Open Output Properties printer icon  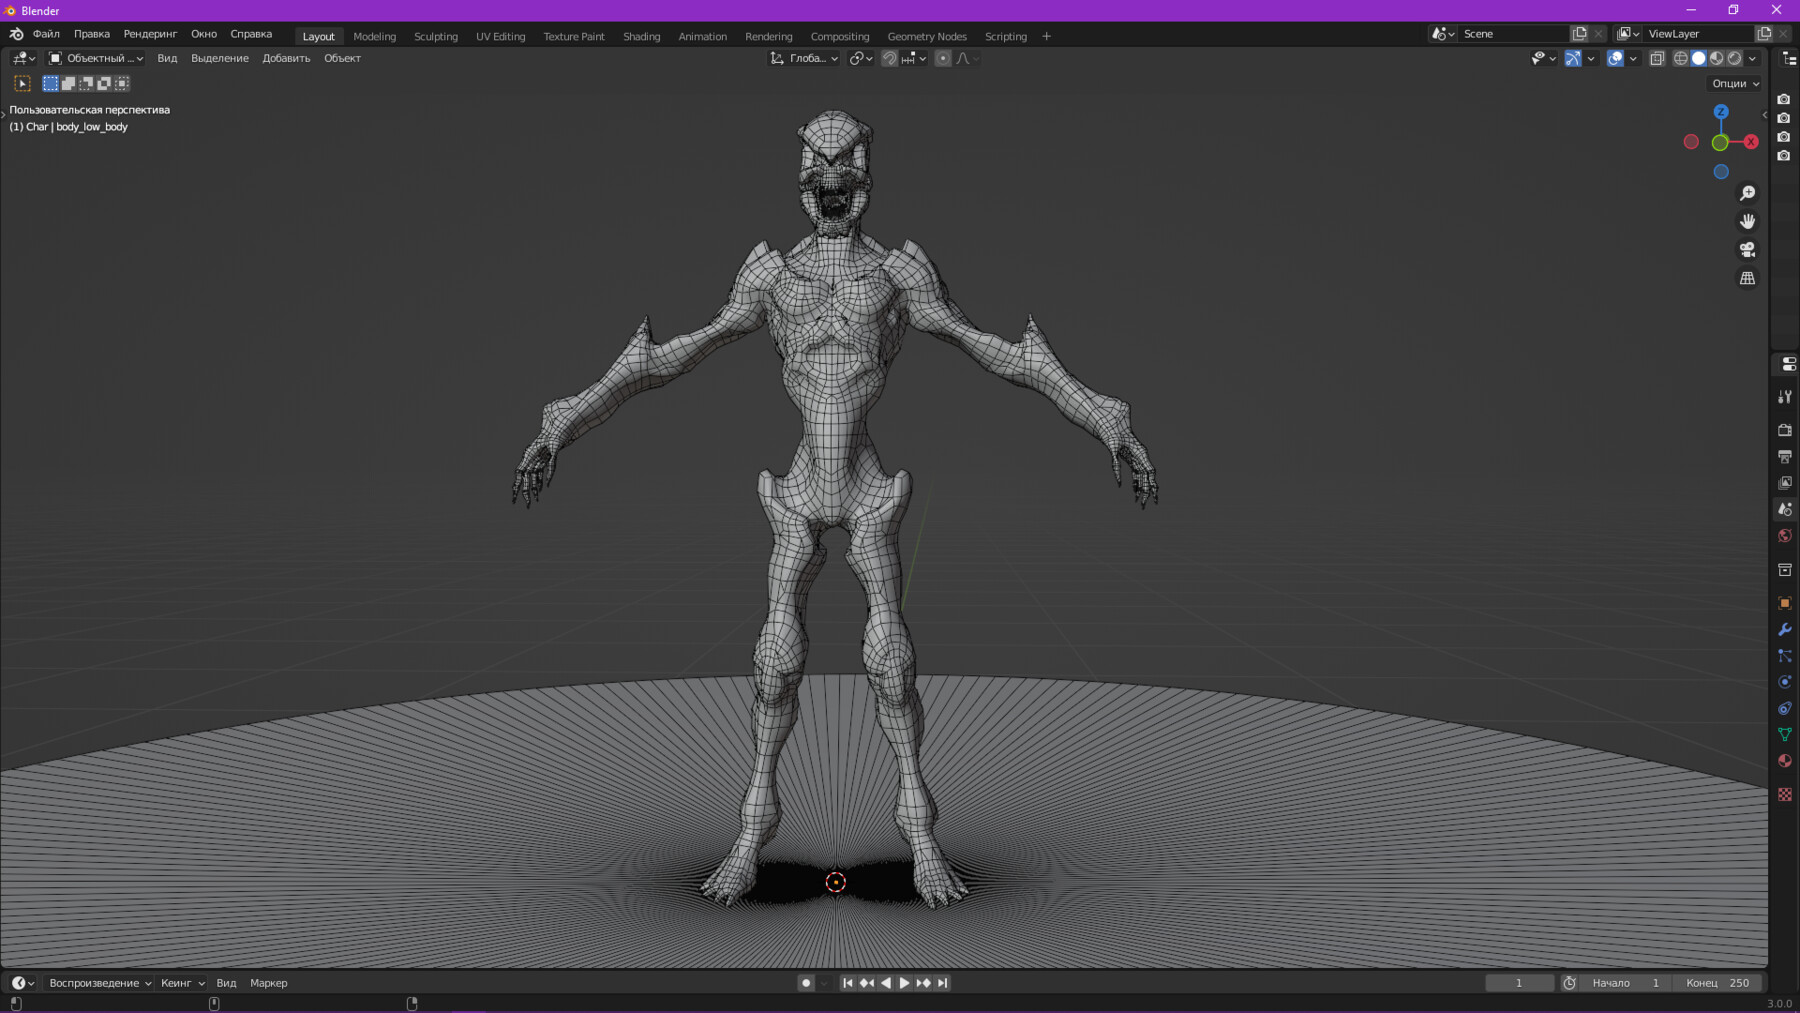[x=1785, y=456]
